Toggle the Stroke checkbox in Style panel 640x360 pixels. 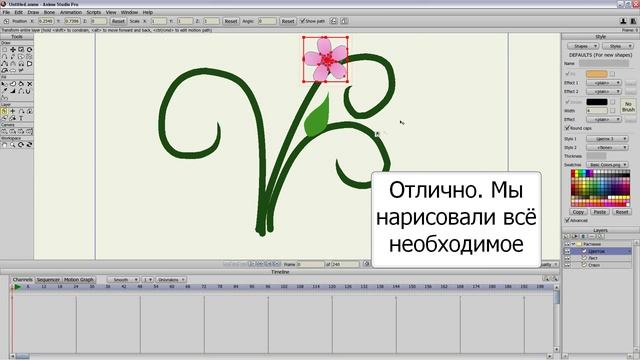pyautogui.click(x=567, y=102)
